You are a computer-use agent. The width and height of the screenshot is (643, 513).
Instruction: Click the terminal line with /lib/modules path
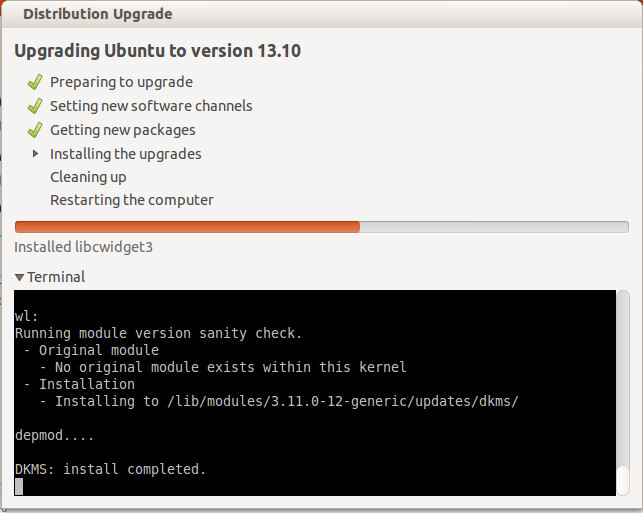(x=279, y=401)
